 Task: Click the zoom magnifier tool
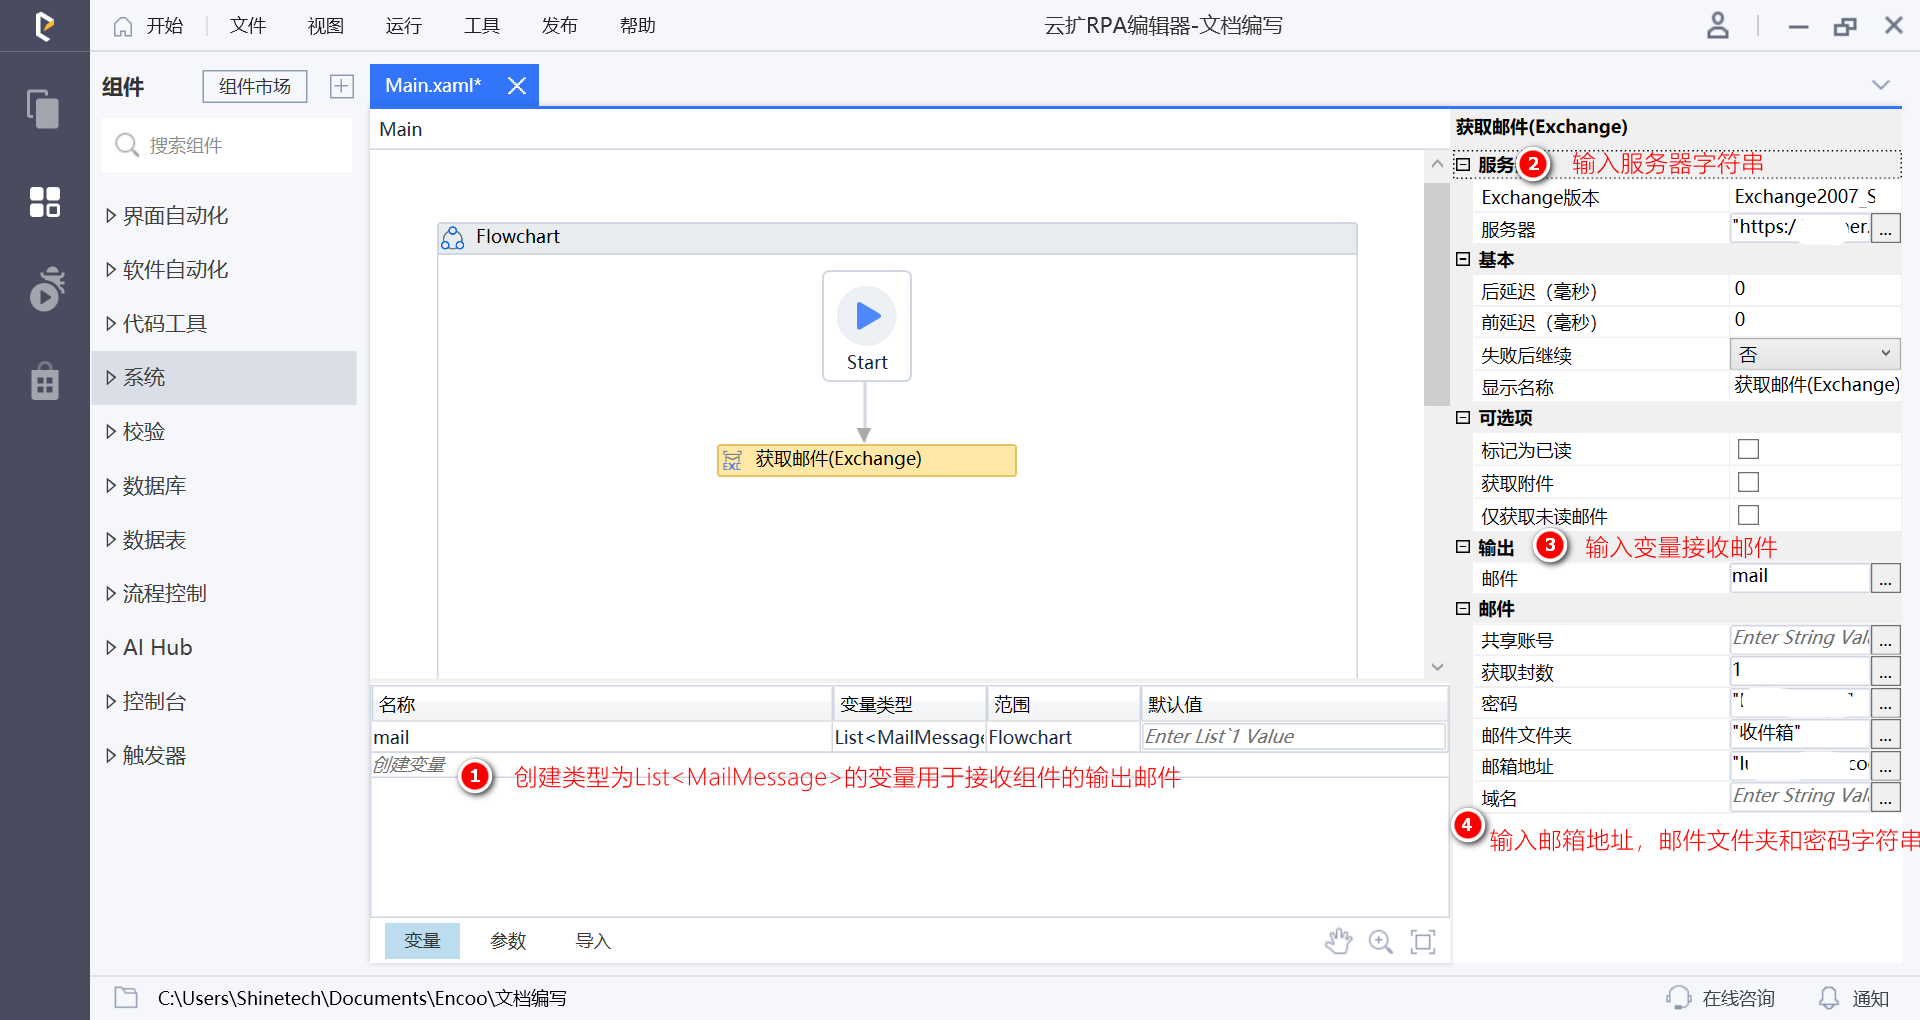pyautogui.click(x=1381, y=941)
